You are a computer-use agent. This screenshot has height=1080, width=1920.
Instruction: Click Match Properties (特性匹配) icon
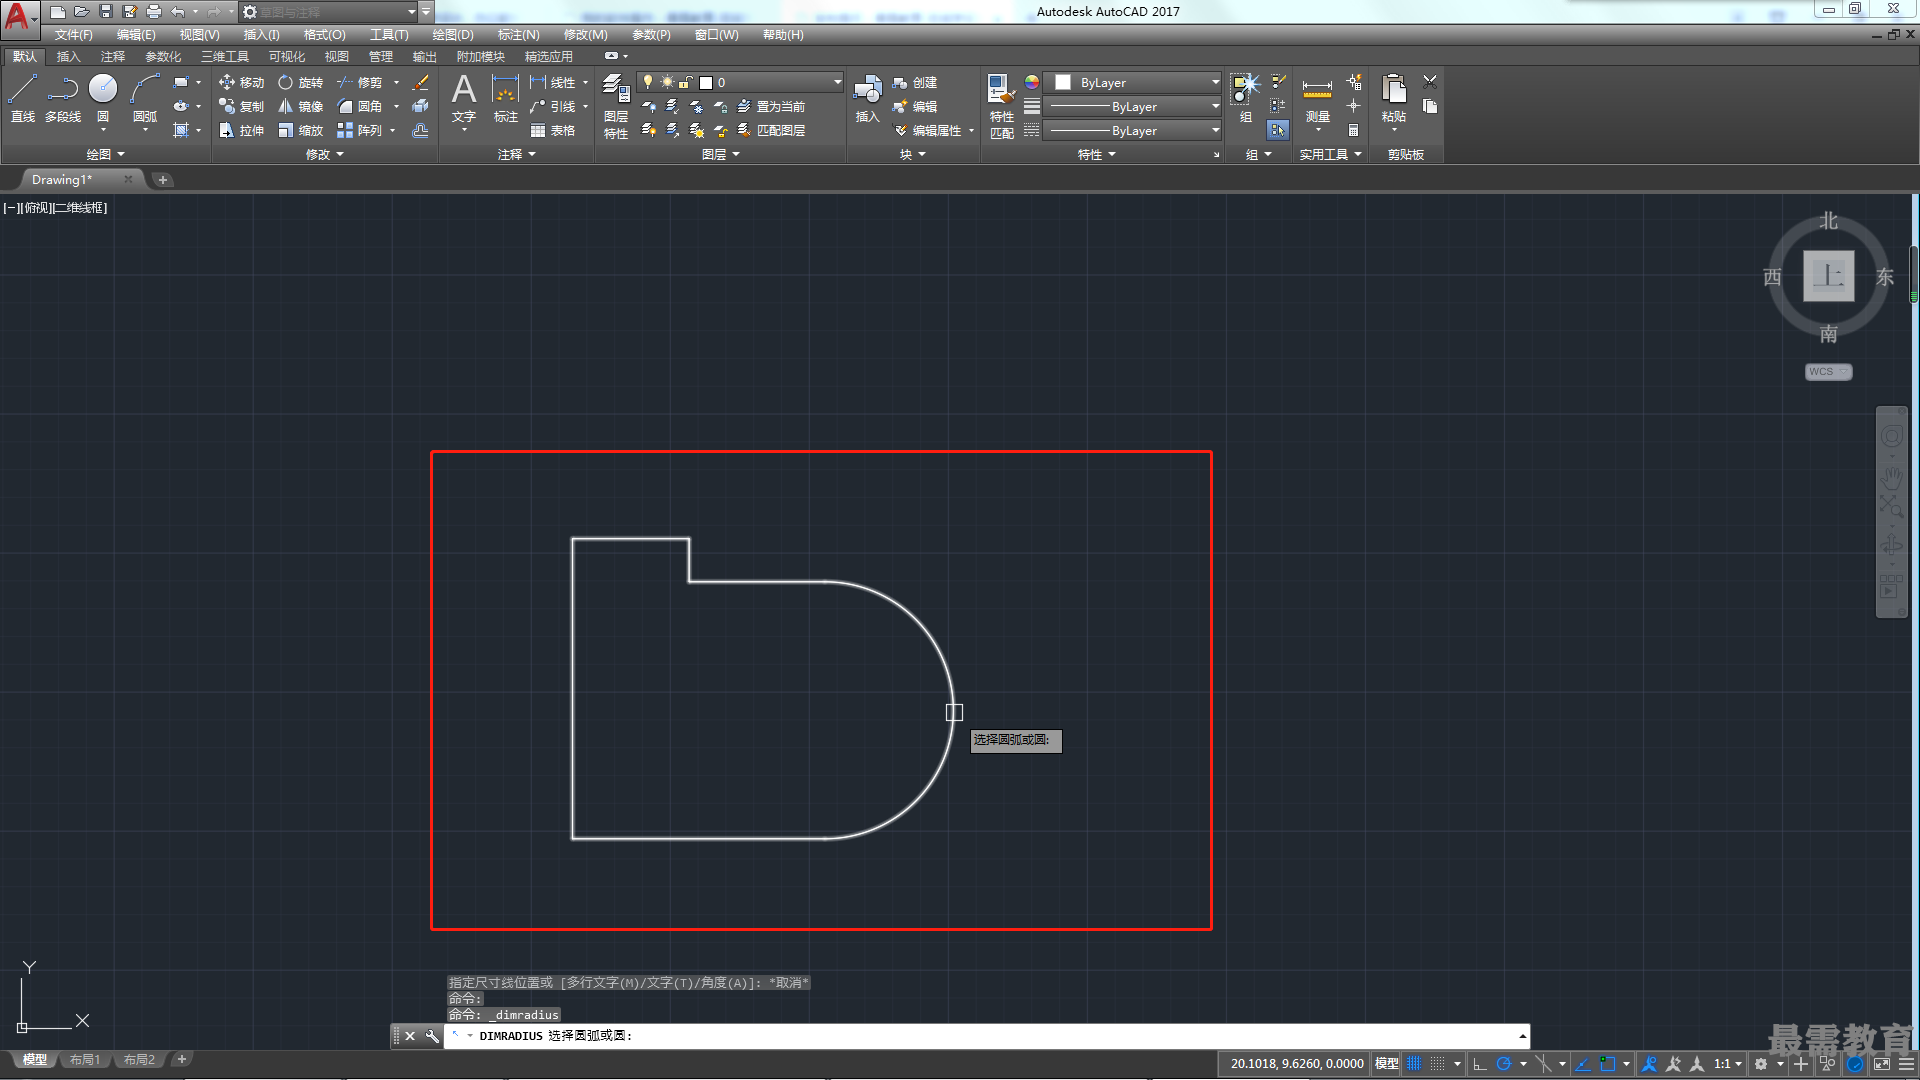tap(1002, 106)
